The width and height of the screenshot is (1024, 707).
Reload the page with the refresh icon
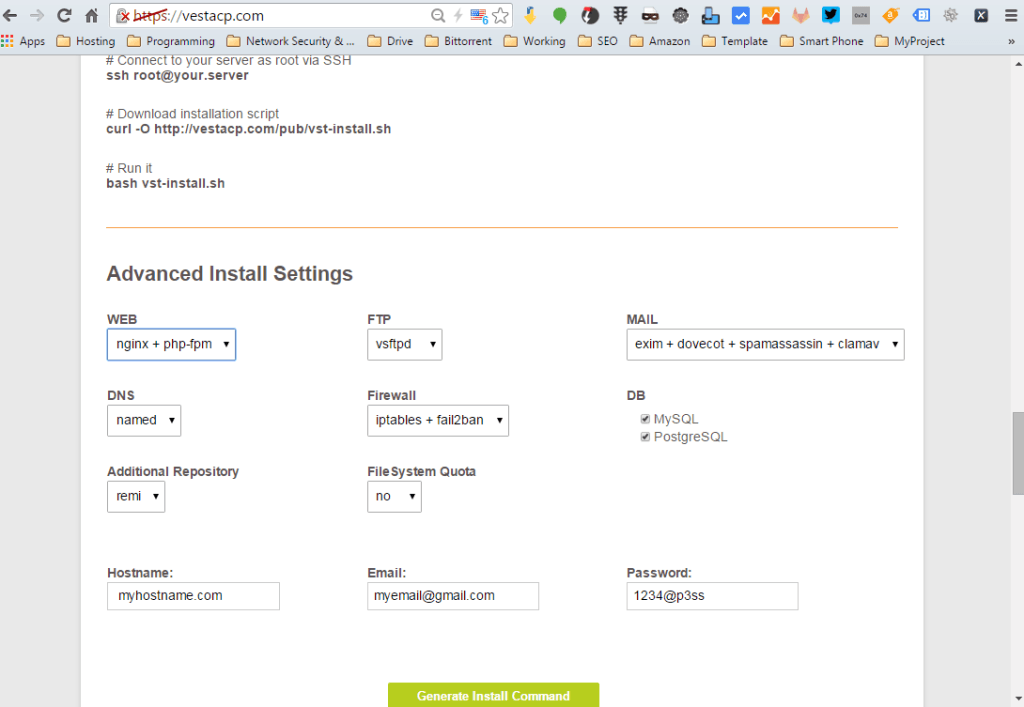64,15
